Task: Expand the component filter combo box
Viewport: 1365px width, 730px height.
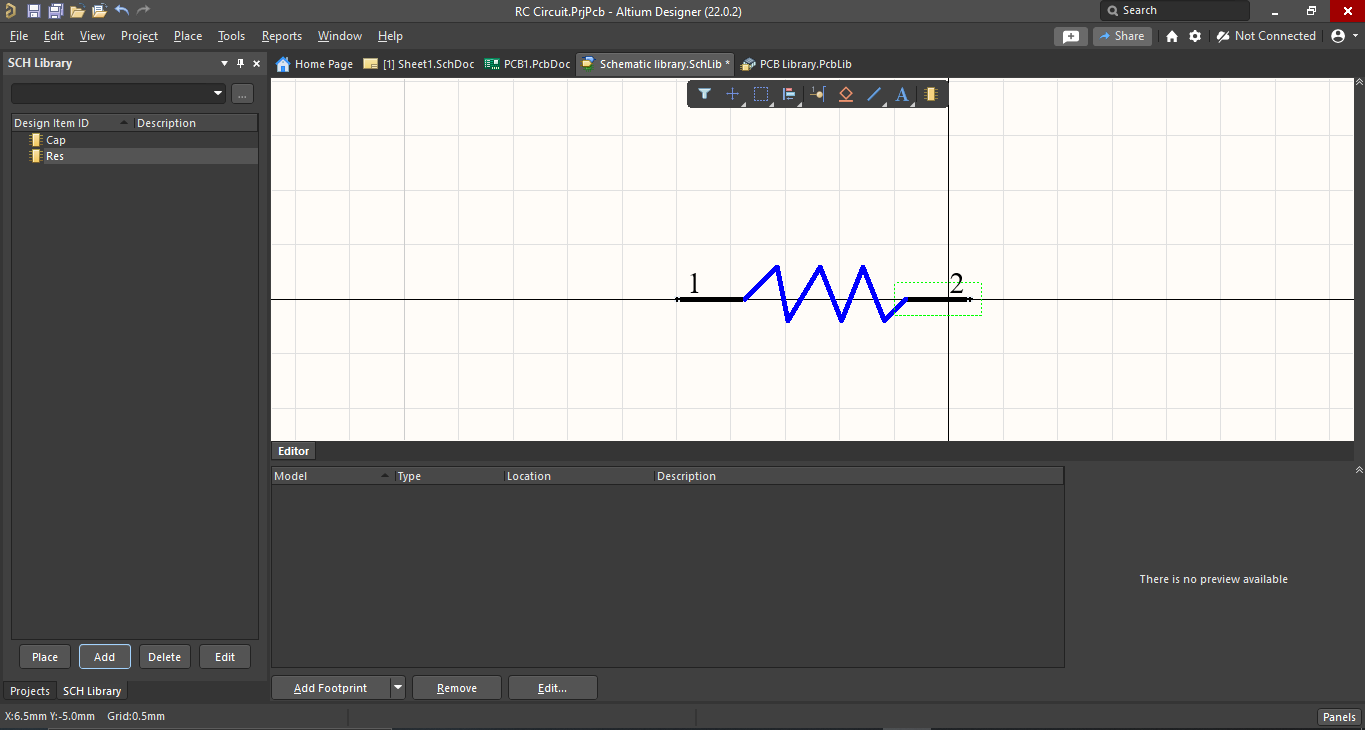Action: click(218, 93)
